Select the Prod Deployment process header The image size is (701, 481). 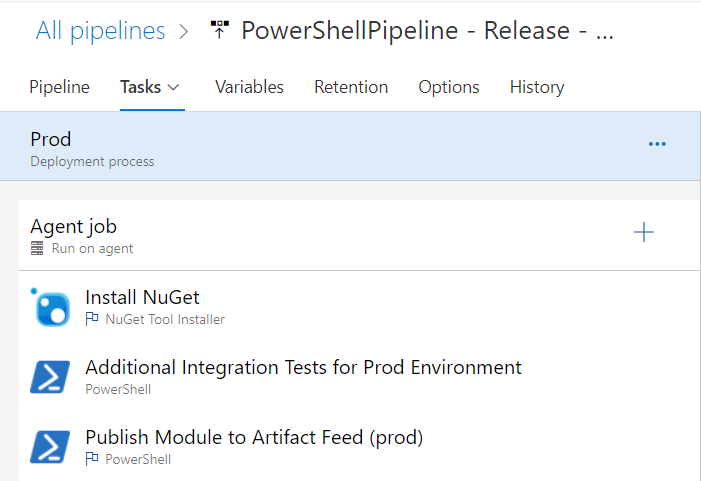point(350,146)
